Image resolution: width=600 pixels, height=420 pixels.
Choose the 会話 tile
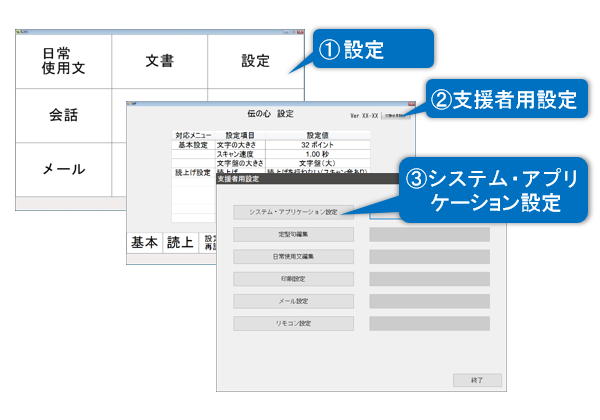(x=62, y=114)
